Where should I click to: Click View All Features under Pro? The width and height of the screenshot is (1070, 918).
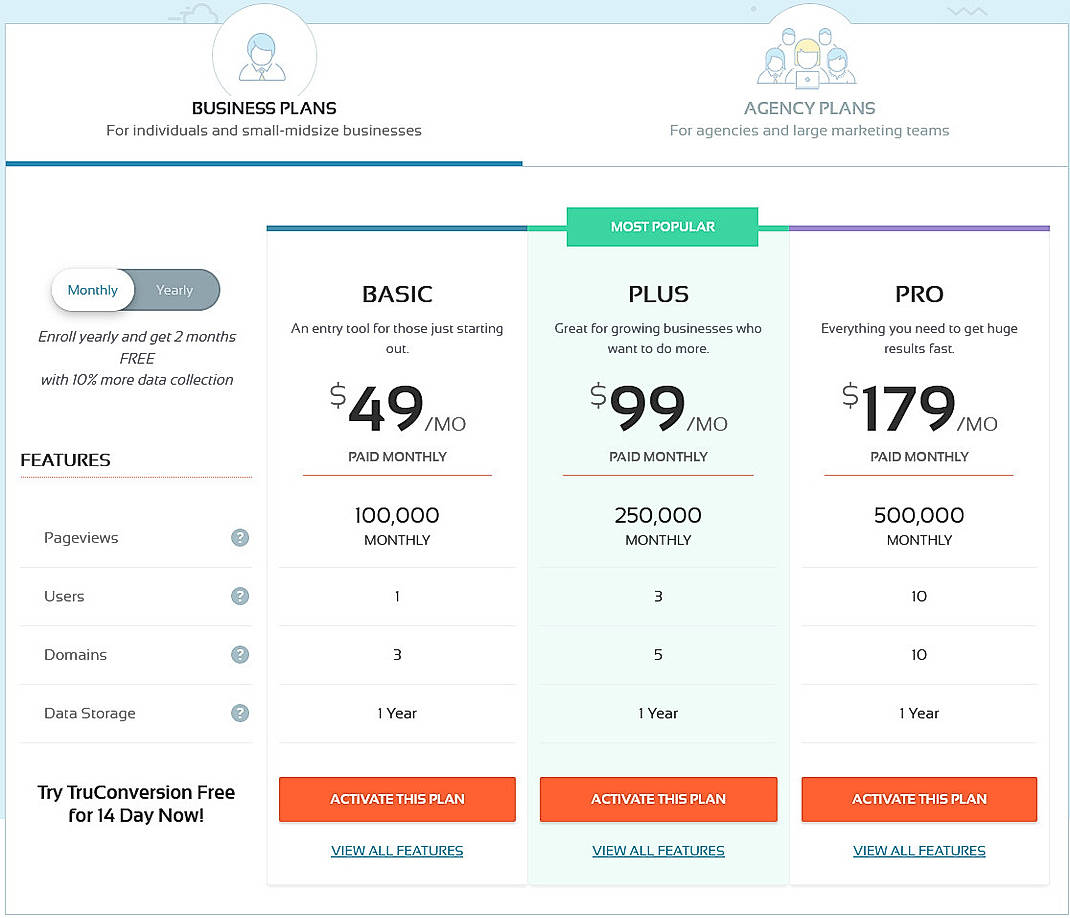[x=918, y=850]
